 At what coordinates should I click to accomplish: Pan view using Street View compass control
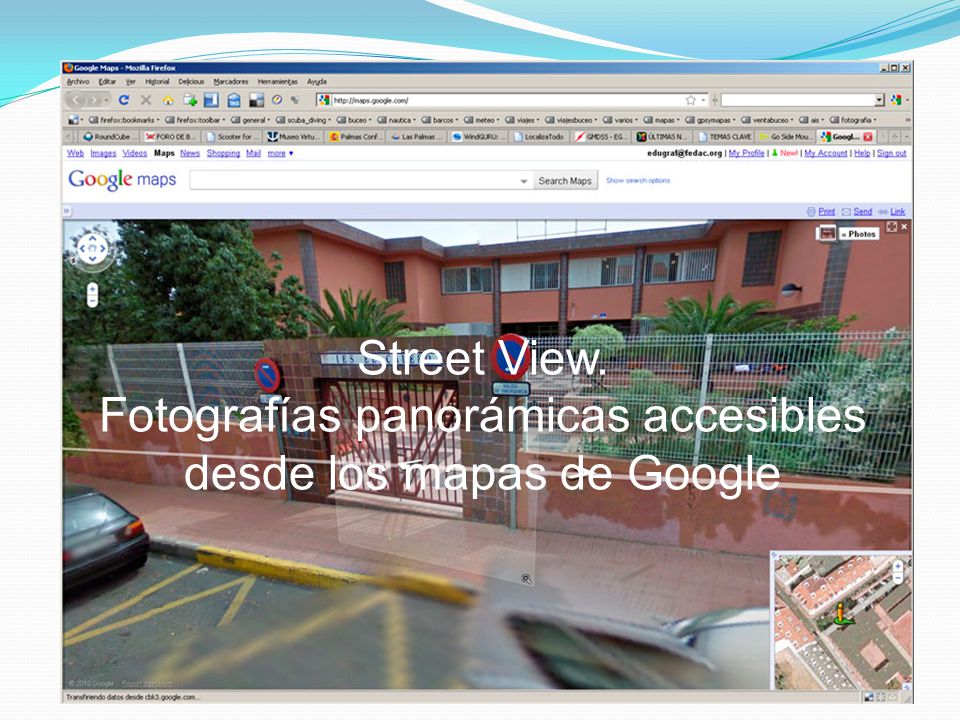tap(92, 249)
